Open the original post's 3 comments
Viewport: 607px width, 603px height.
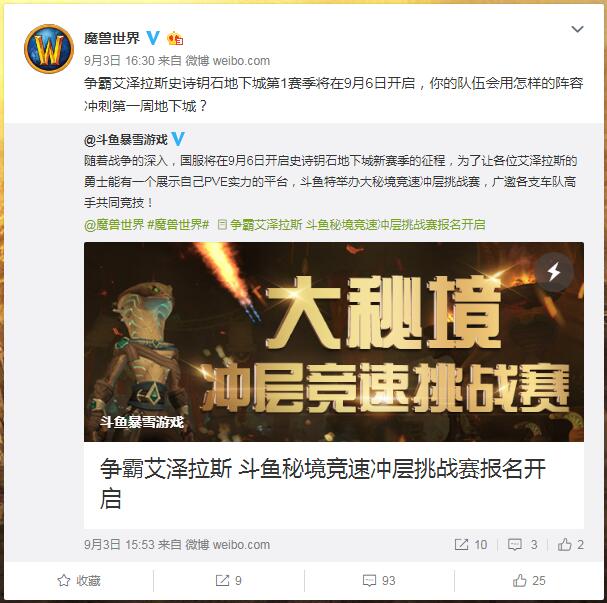click(523, 545)
